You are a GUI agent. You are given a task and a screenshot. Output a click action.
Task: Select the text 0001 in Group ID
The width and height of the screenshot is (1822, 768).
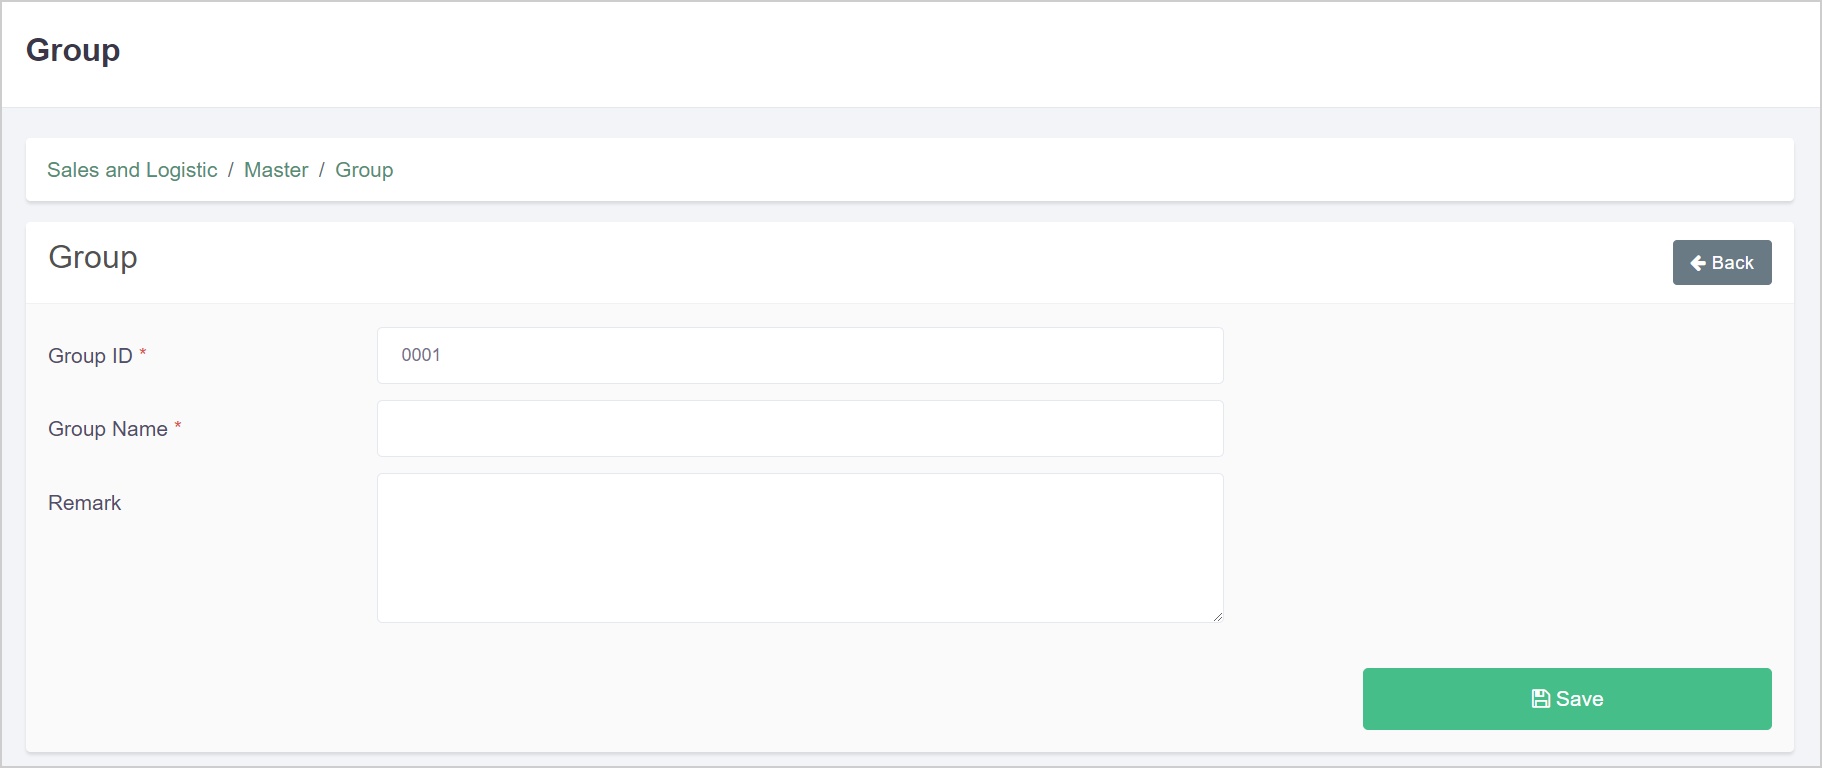click(x=420, y=355)
